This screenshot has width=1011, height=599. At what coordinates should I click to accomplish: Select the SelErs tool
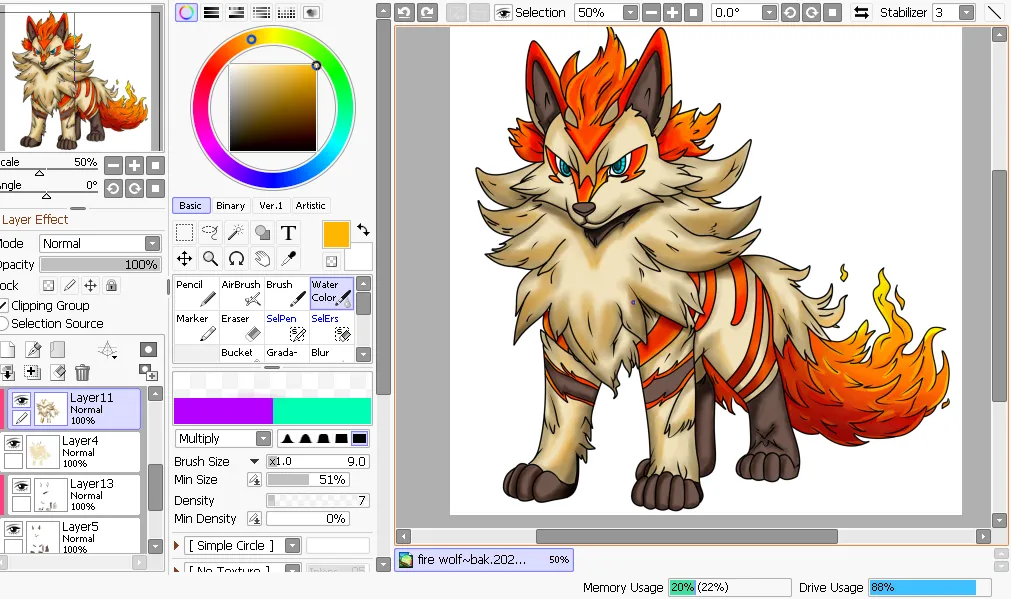click(331, 328)
